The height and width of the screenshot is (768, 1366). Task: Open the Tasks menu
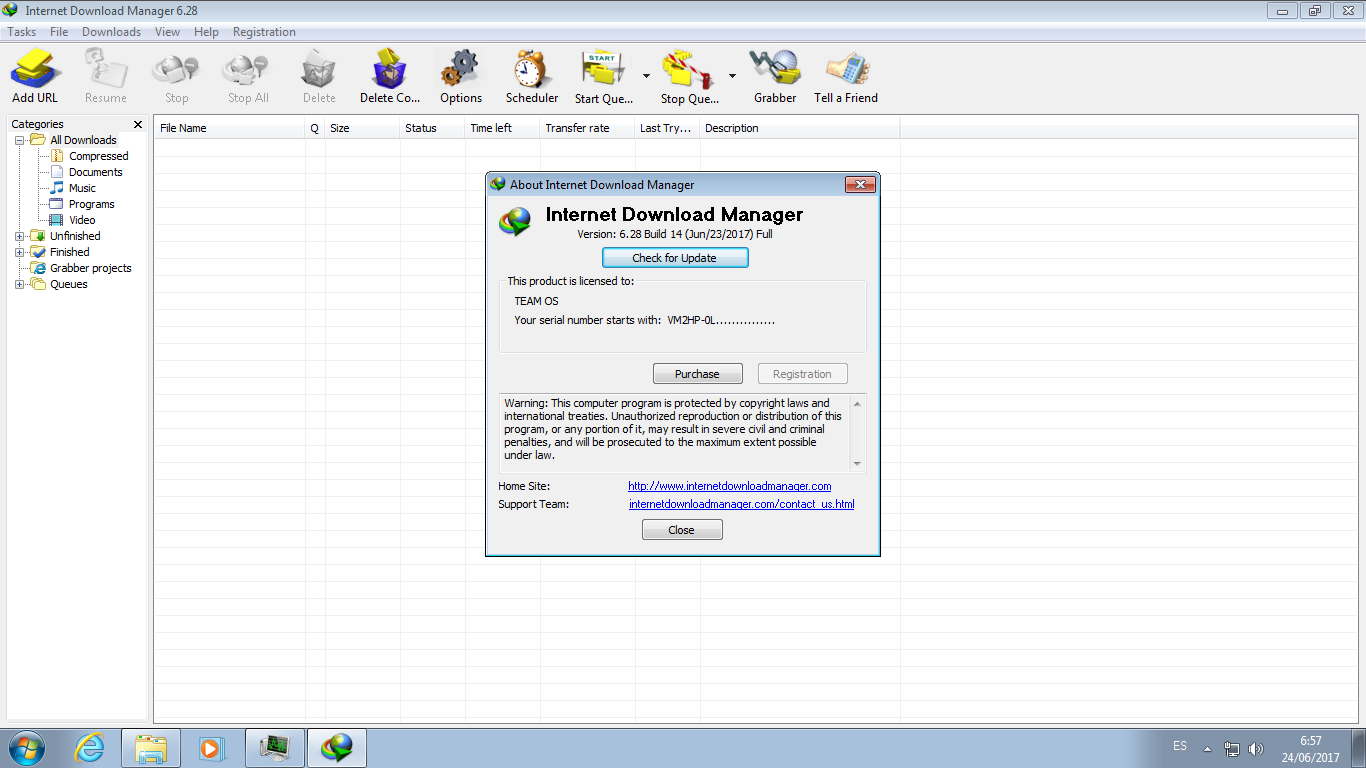[22, 32]
